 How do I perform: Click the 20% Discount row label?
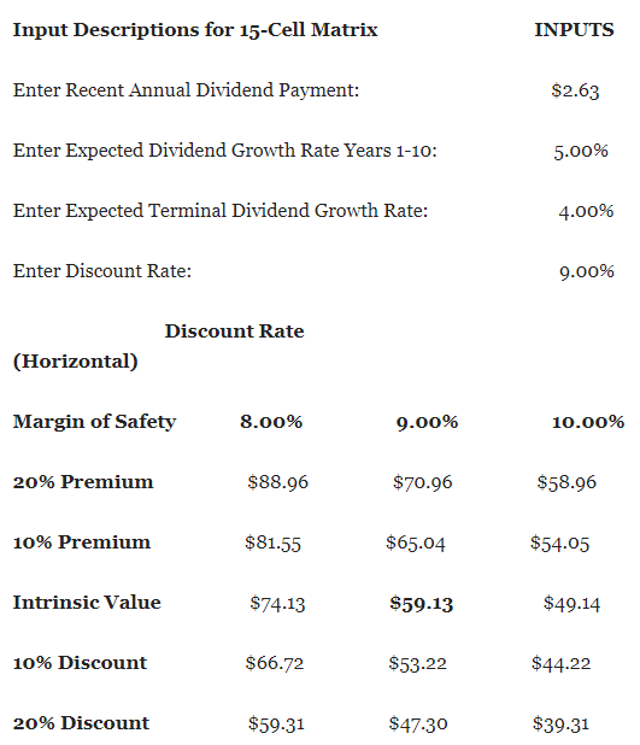pyautogui.click(x=81, y=723)
